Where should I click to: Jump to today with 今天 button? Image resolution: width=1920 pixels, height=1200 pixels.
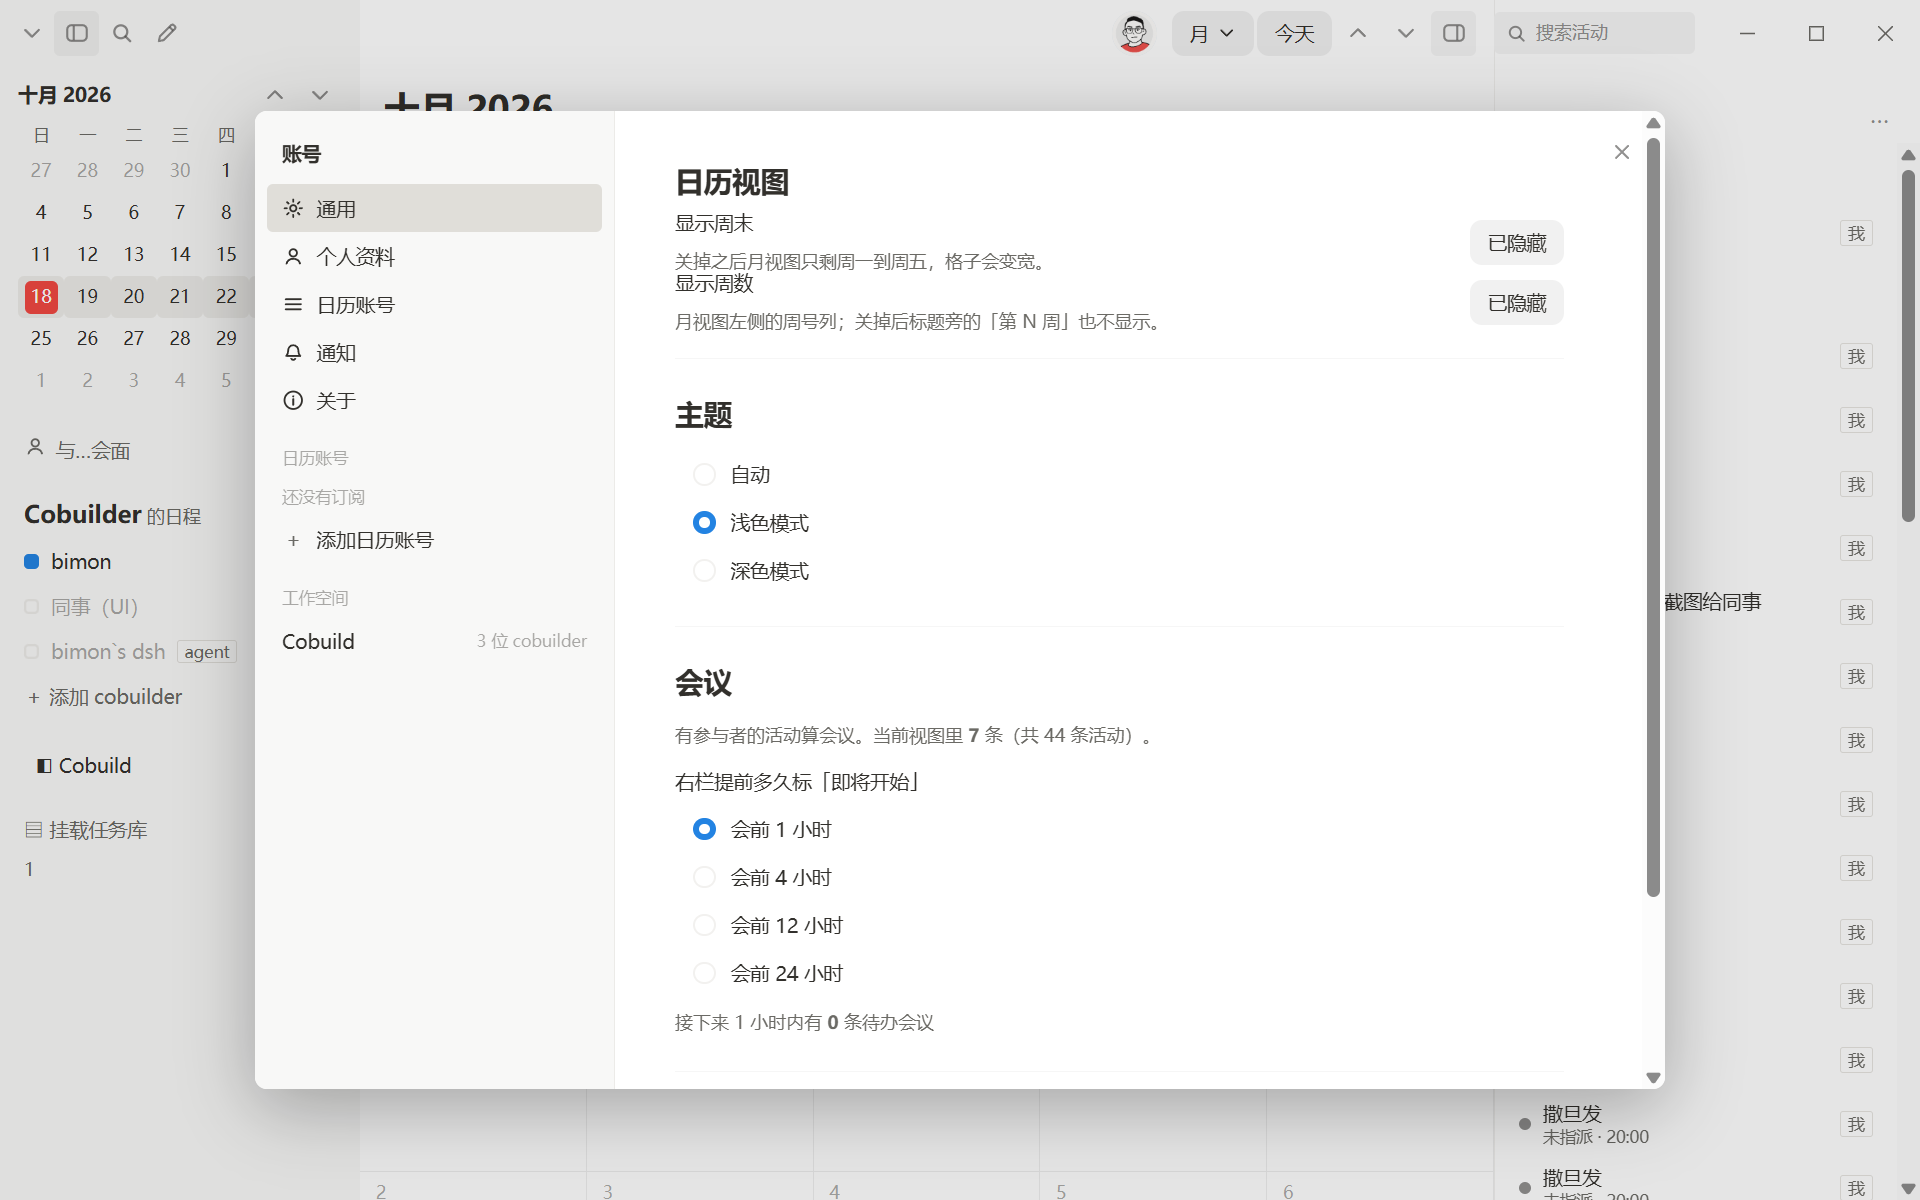point(1294,33)
